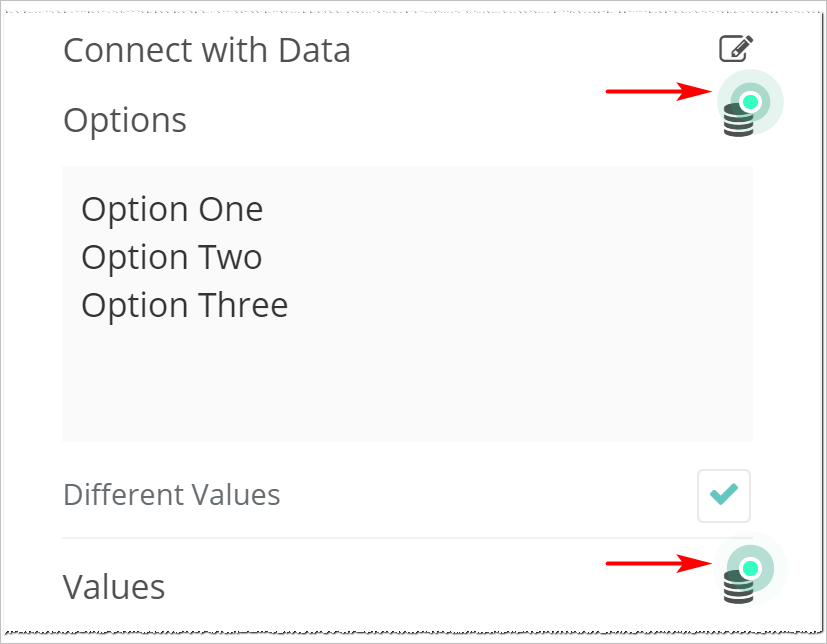Screen dimensions: 827x644
Task: Uncheck the Different Values checkbox
Action: 724,494
